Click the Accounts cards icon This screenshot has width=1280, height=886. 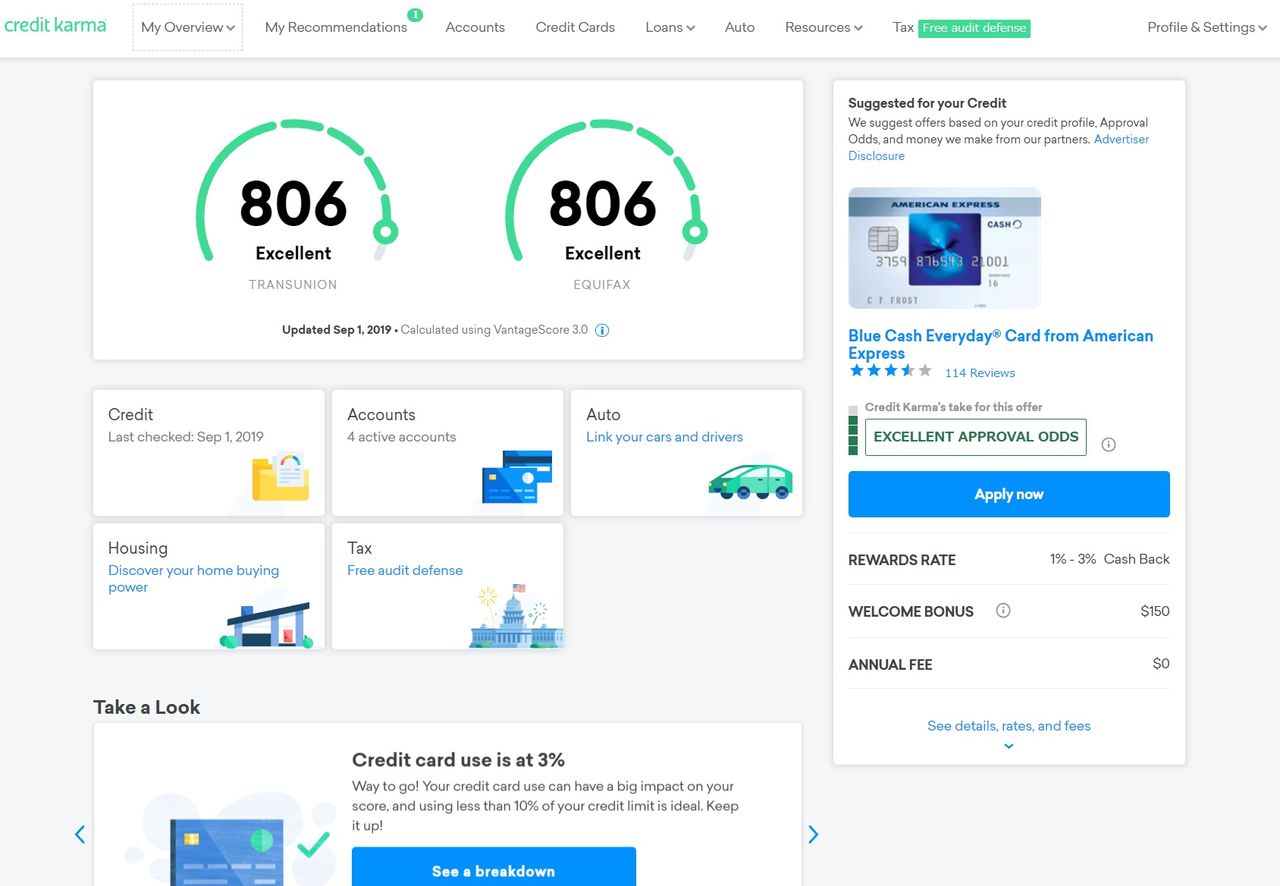(x=517, y=476)
